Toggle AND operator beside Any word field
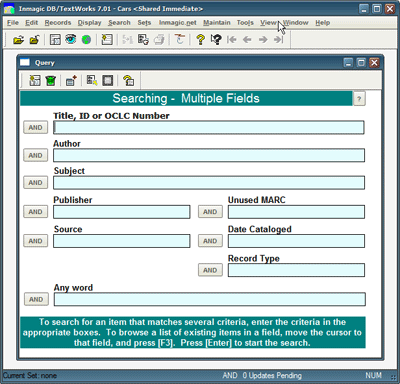Viewport: 400px width, 384px height. 36,299
